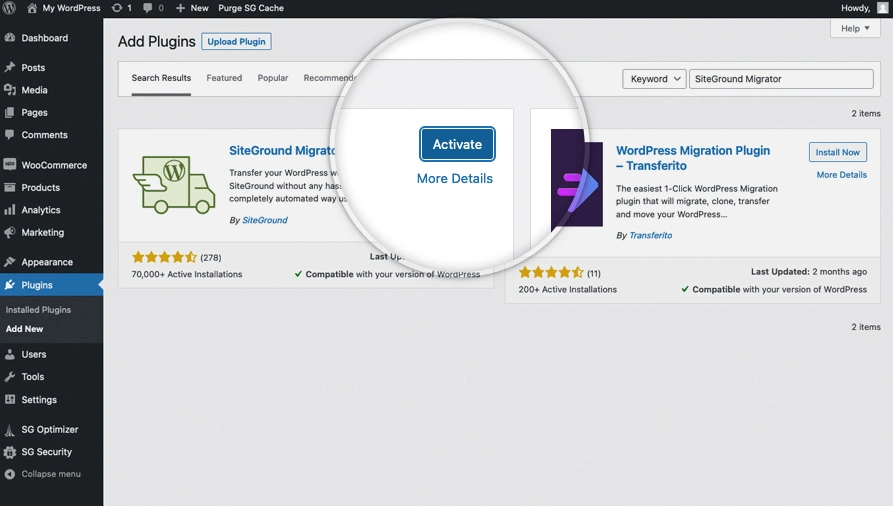The image size is (893, 506).
Task: Click the plugin search input field
Action: pos(780,79)
